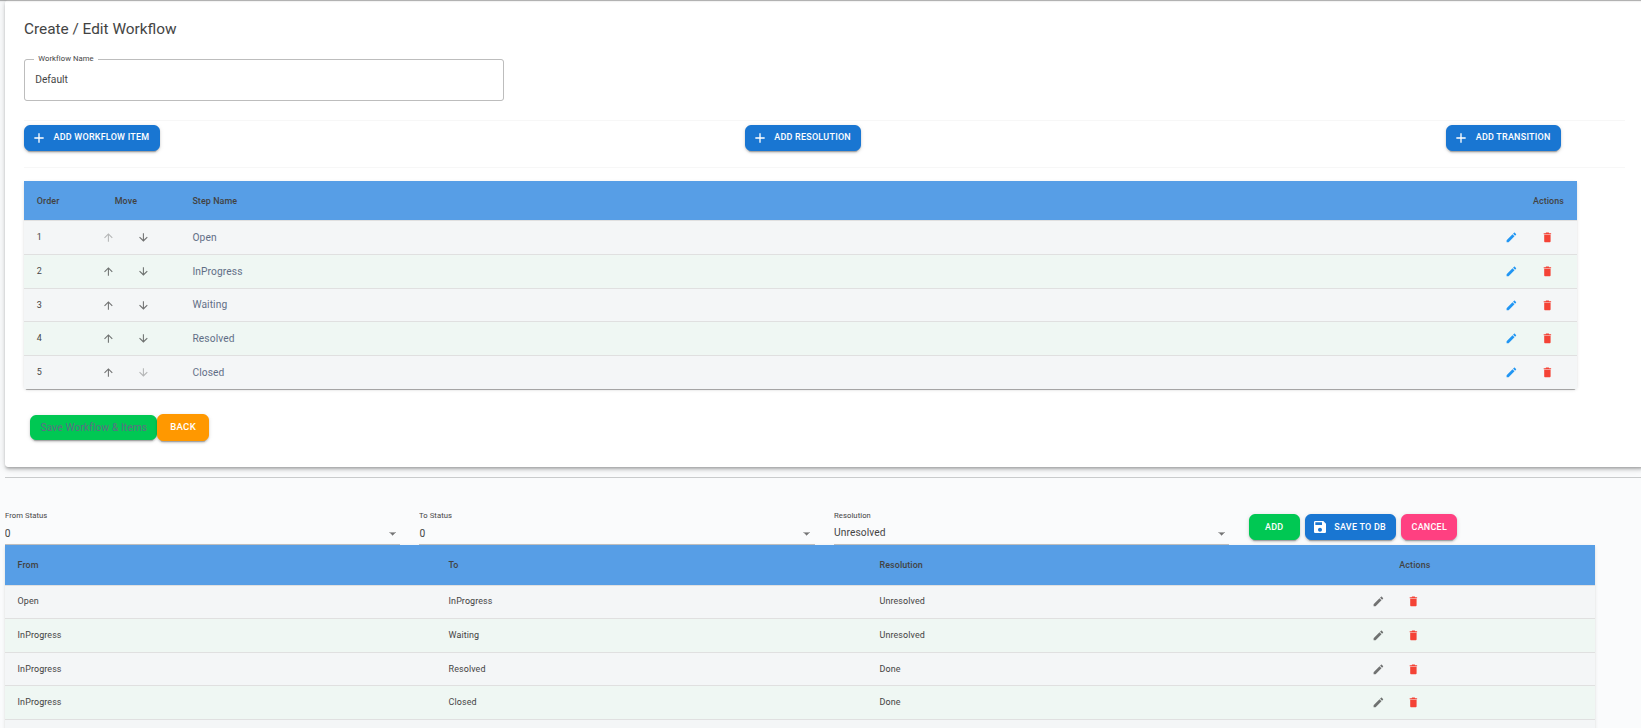Viewport: 1641px width, 728px height.
Task: Click 'Waiting' in the To column
Action: [x=464, y=636]
